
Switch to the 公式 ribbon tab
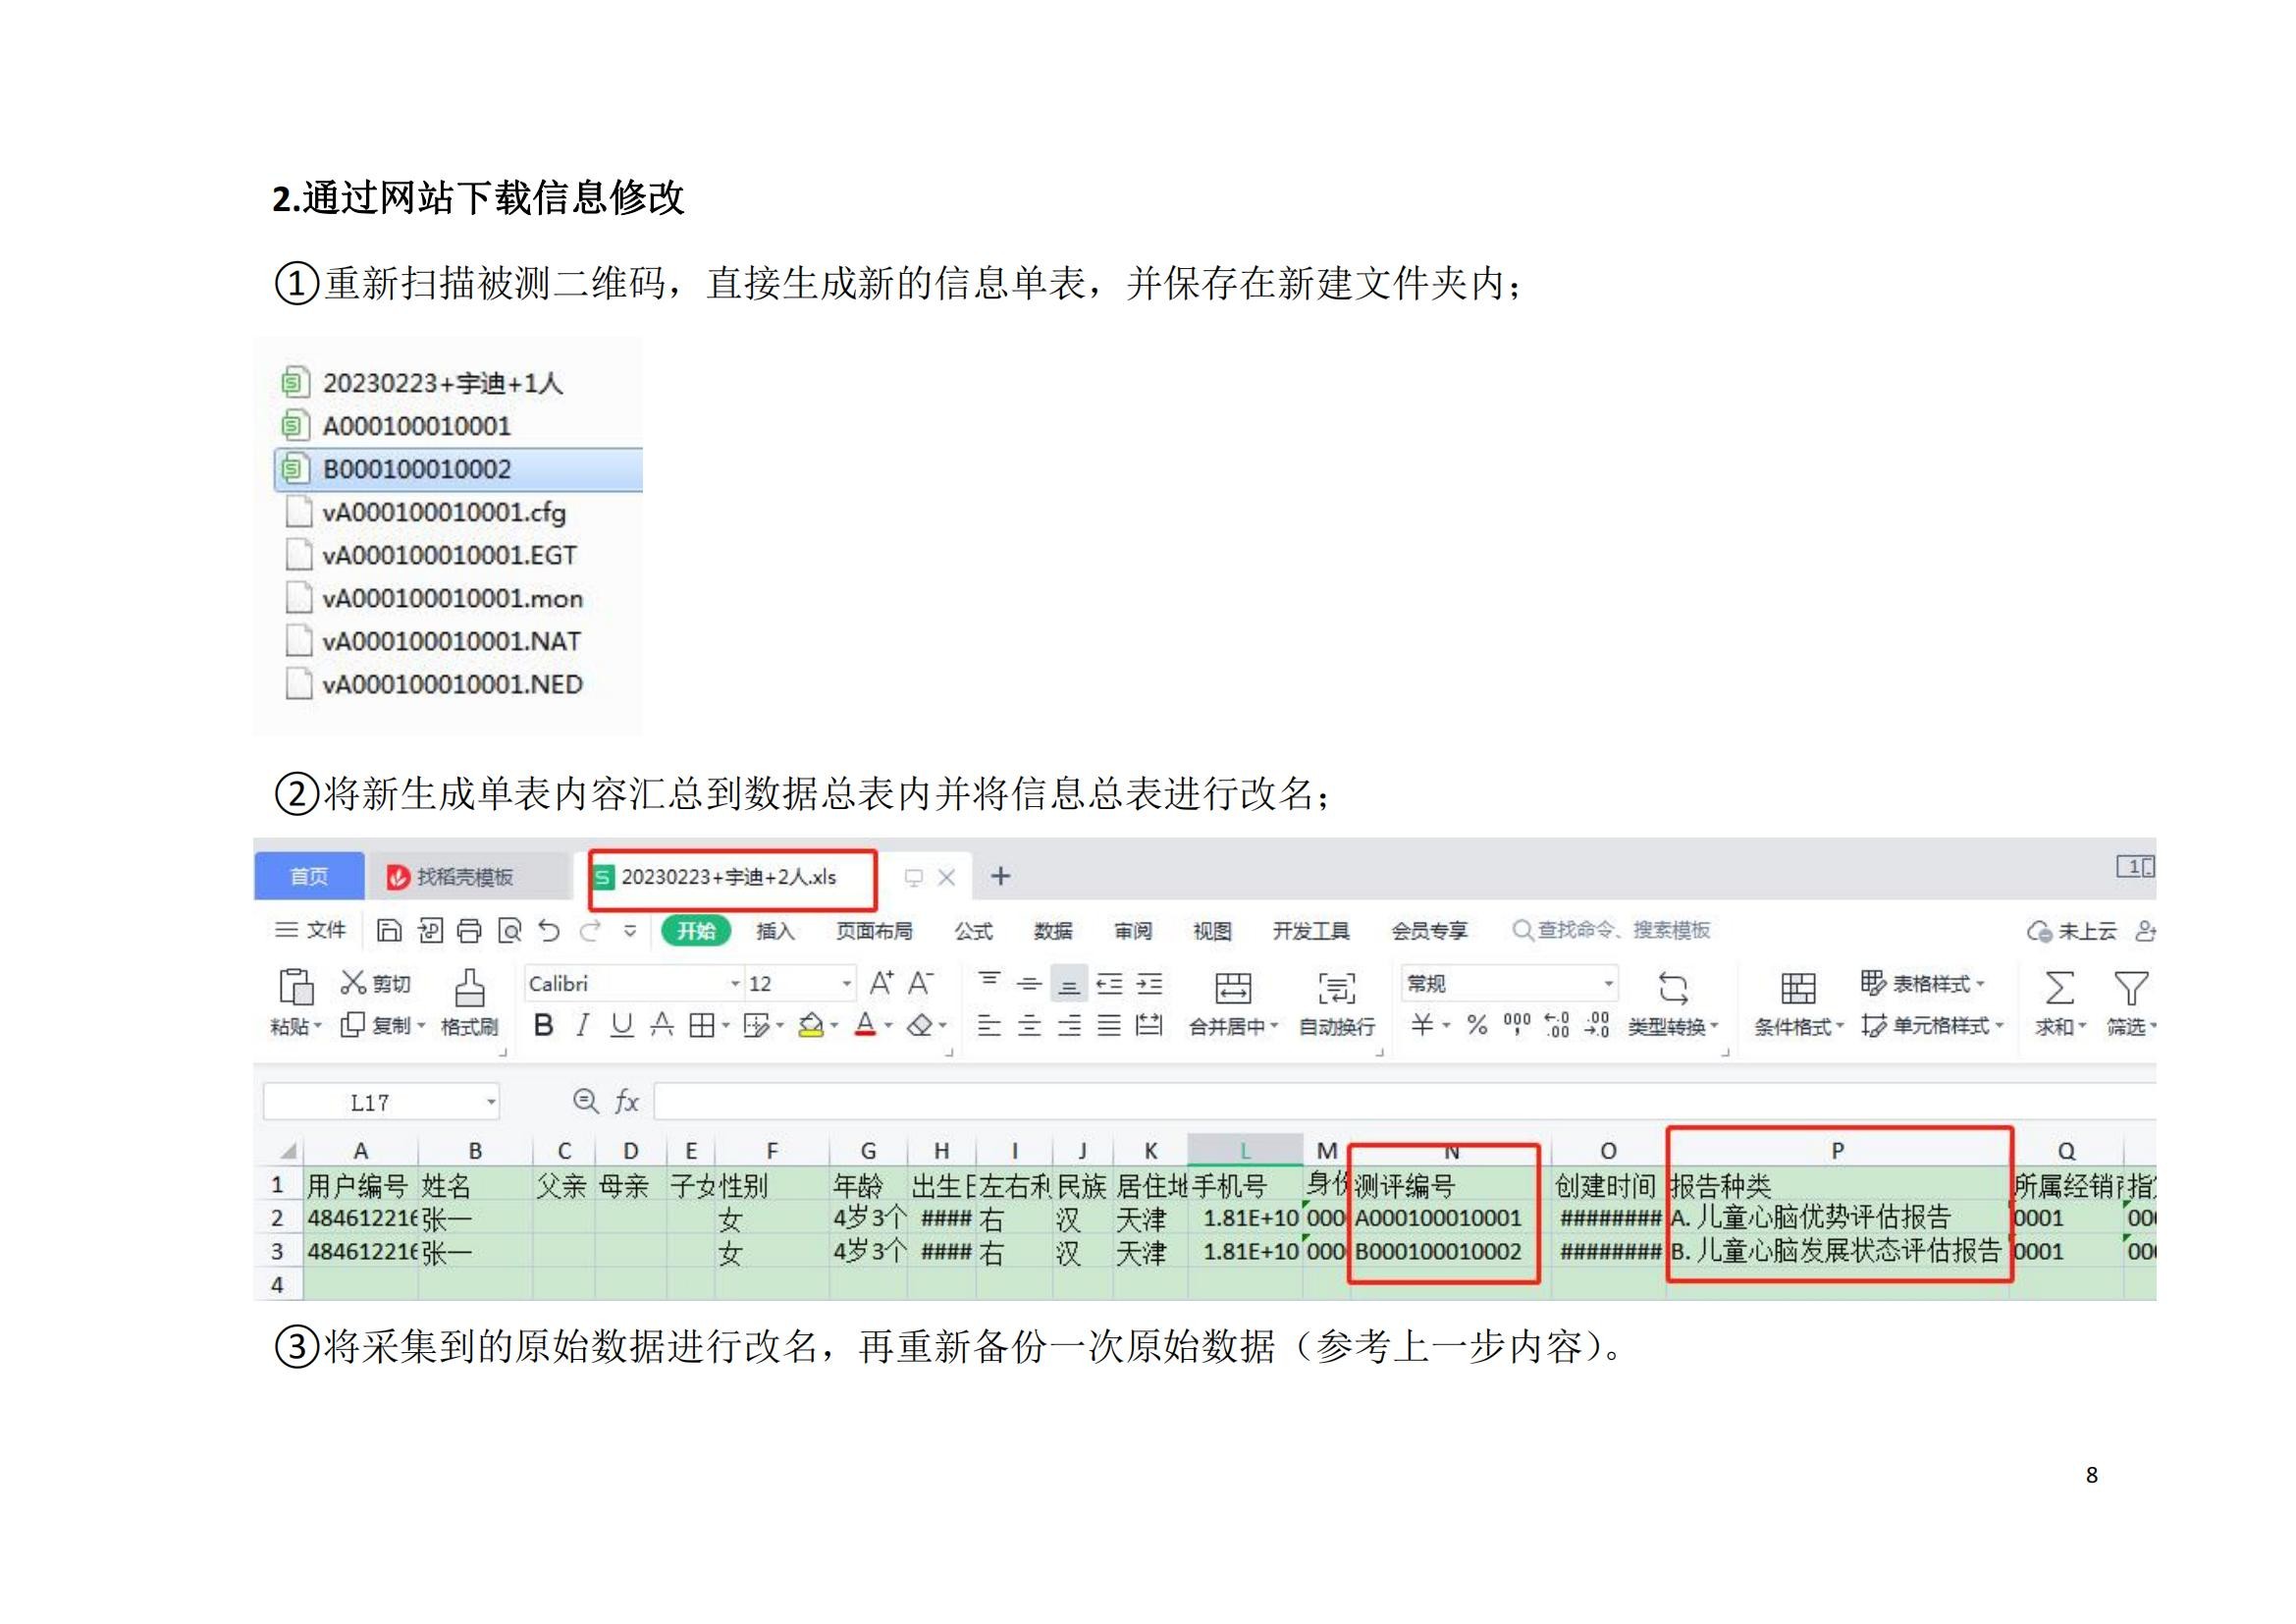pos(973,931)
